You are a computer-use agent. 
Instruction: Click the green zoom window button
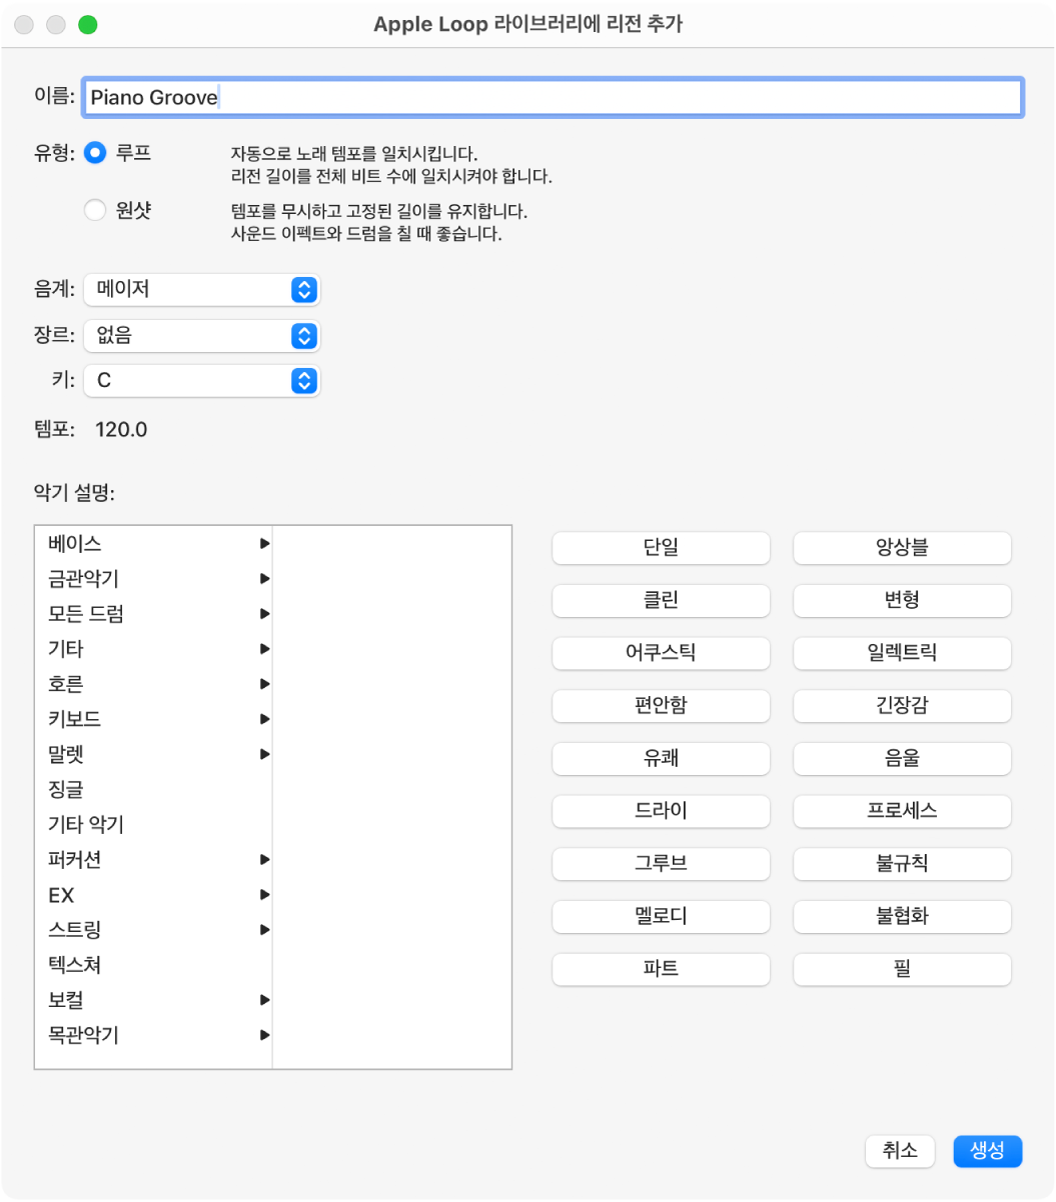(x=88, y=25)
